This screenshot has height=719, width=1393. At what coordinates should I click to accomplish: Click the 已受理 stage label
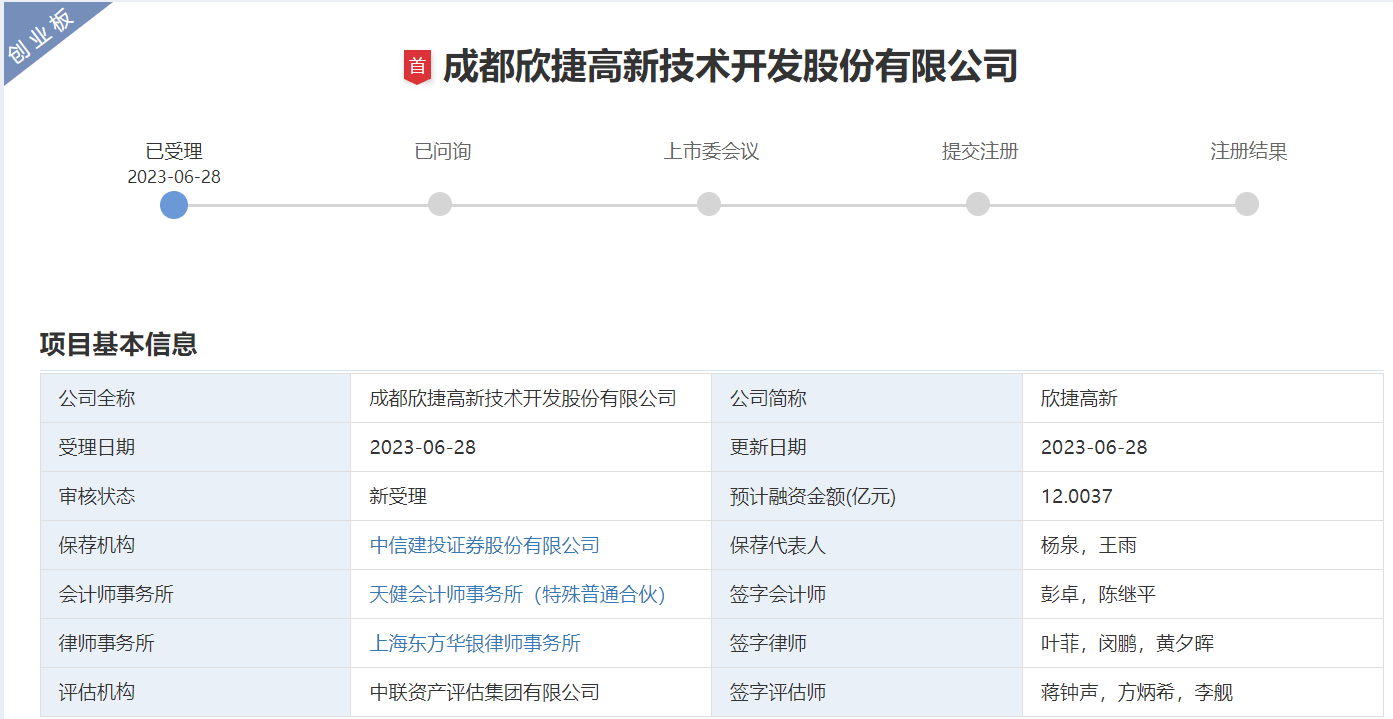coord(174,151)
